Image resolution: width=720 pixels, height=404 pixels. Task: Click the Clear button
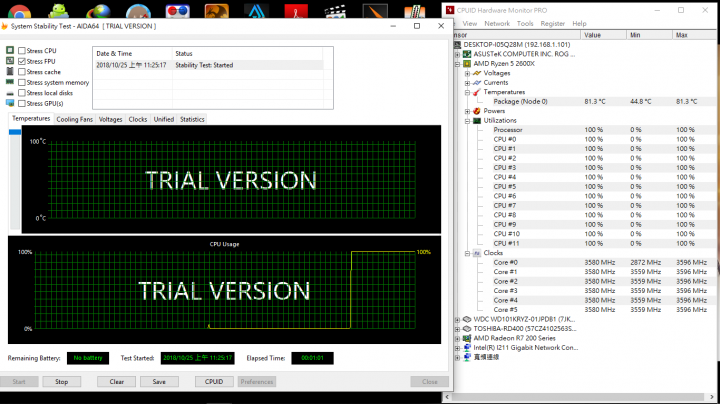pyautogui.click(x=117, y=382)
